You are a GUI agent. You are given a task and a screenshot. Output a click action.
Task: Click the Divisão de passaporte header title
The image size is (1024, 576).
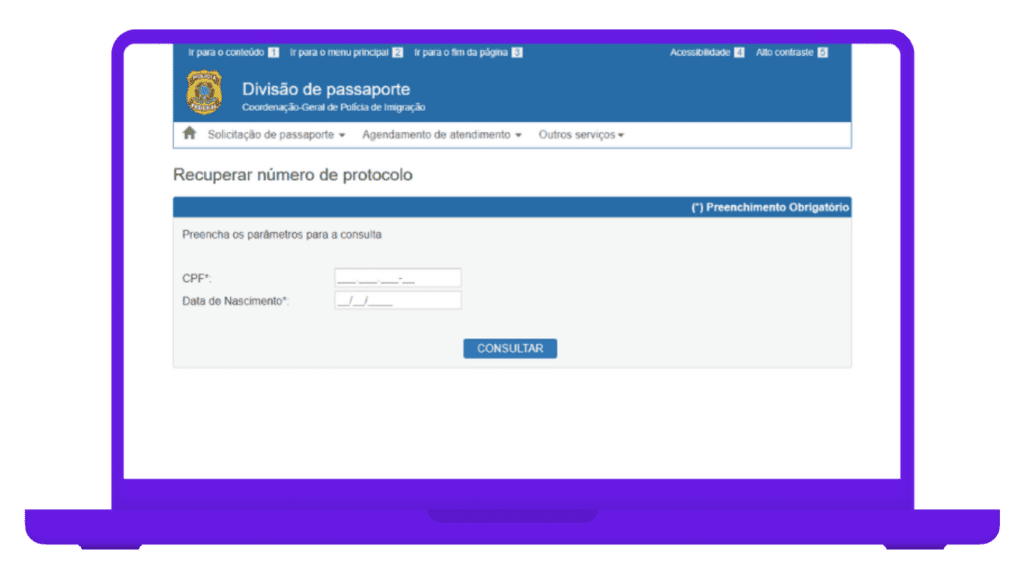tap(326, 90)
